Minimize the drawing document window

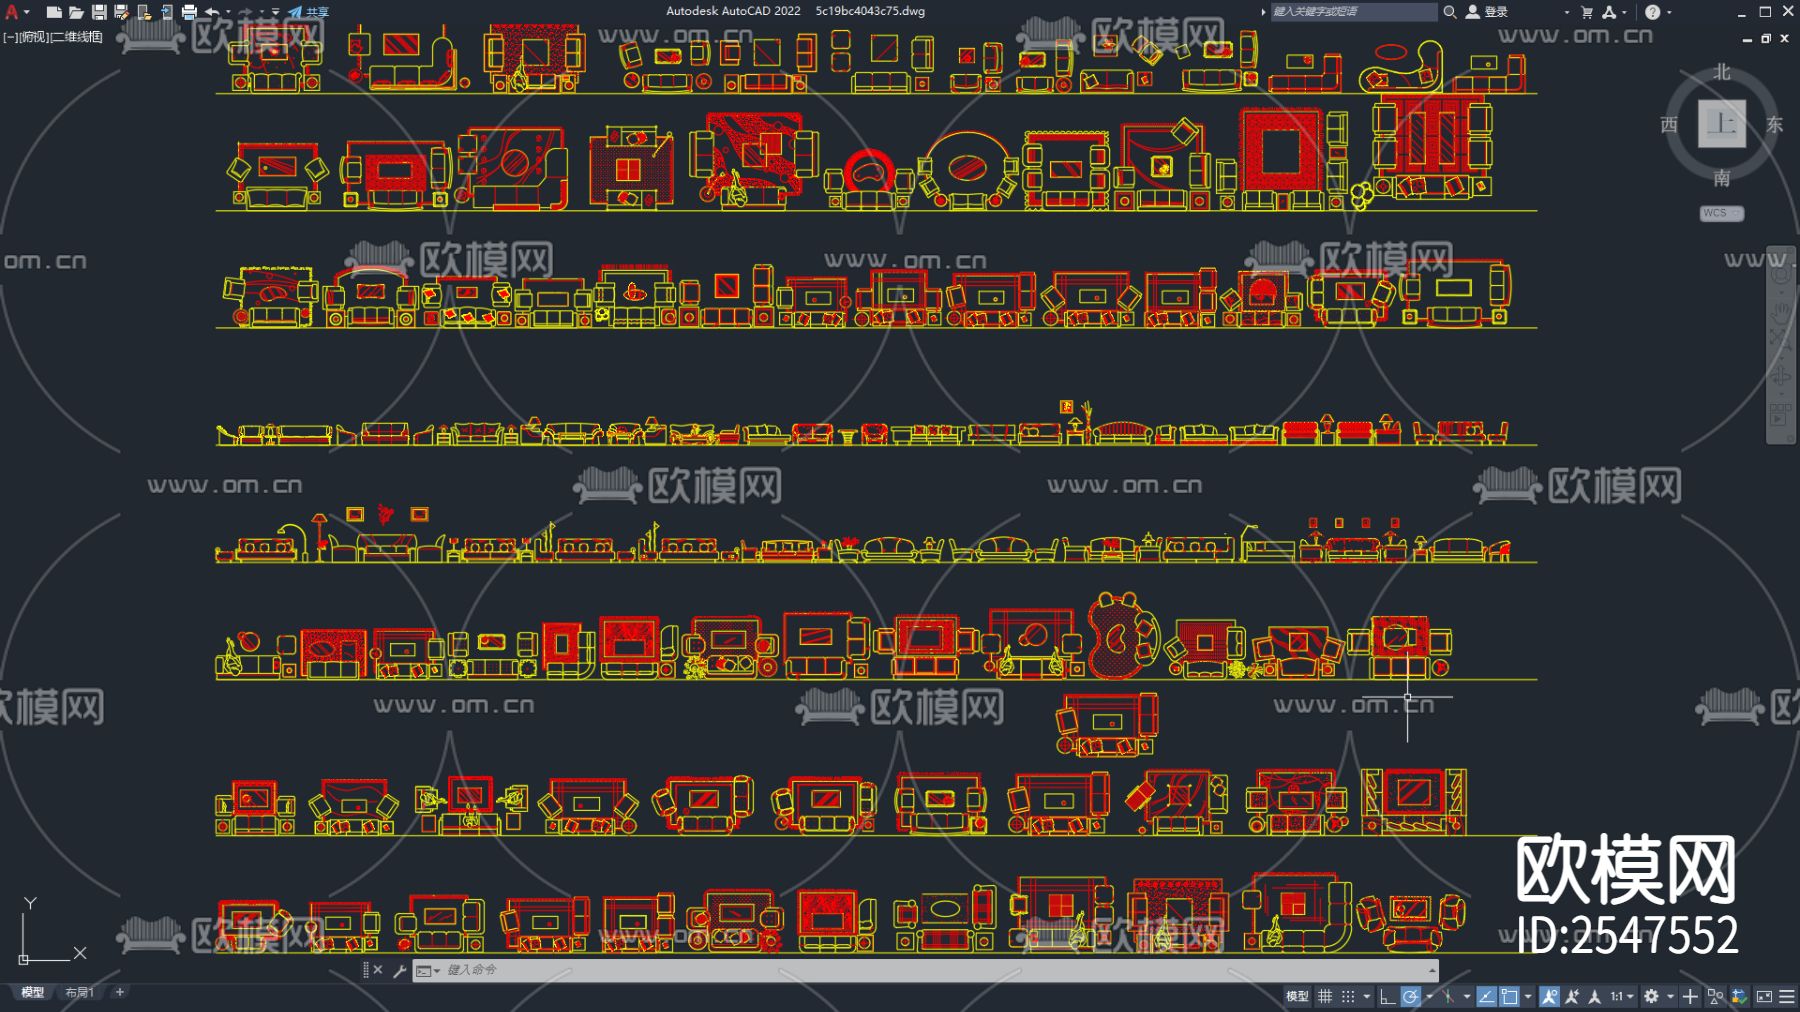1747,39
